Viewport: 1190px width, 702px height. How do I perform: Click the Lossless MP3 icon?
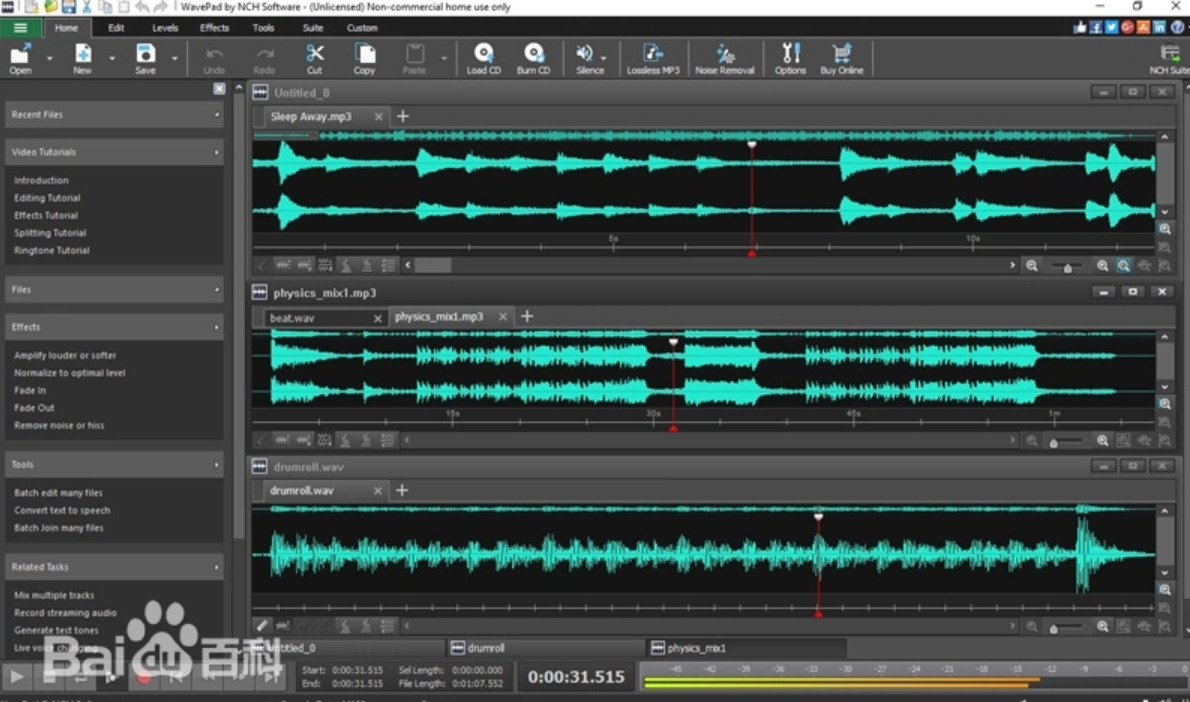(652, 55)
